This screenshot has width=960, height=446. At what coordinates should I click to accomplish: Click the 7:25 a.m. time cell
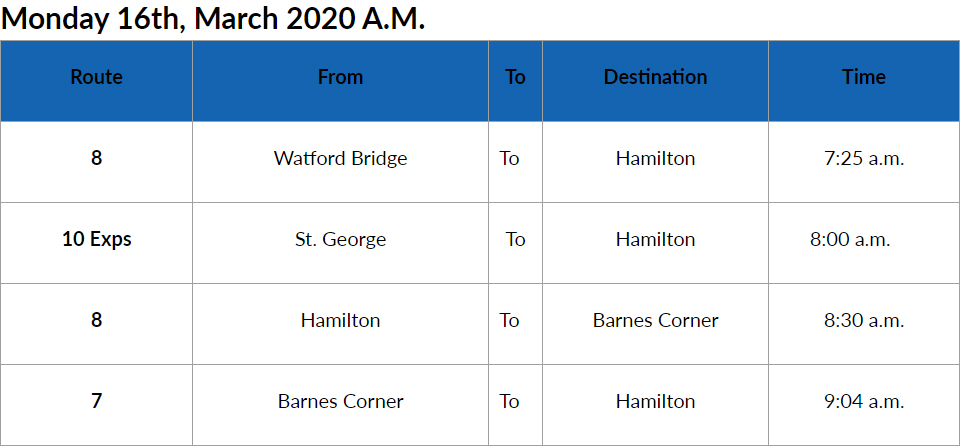(863, 158)
